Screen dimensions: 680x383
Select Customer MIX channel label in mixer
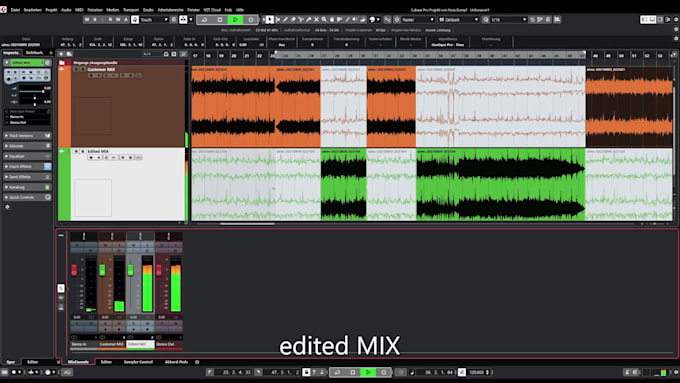(112, 344)
